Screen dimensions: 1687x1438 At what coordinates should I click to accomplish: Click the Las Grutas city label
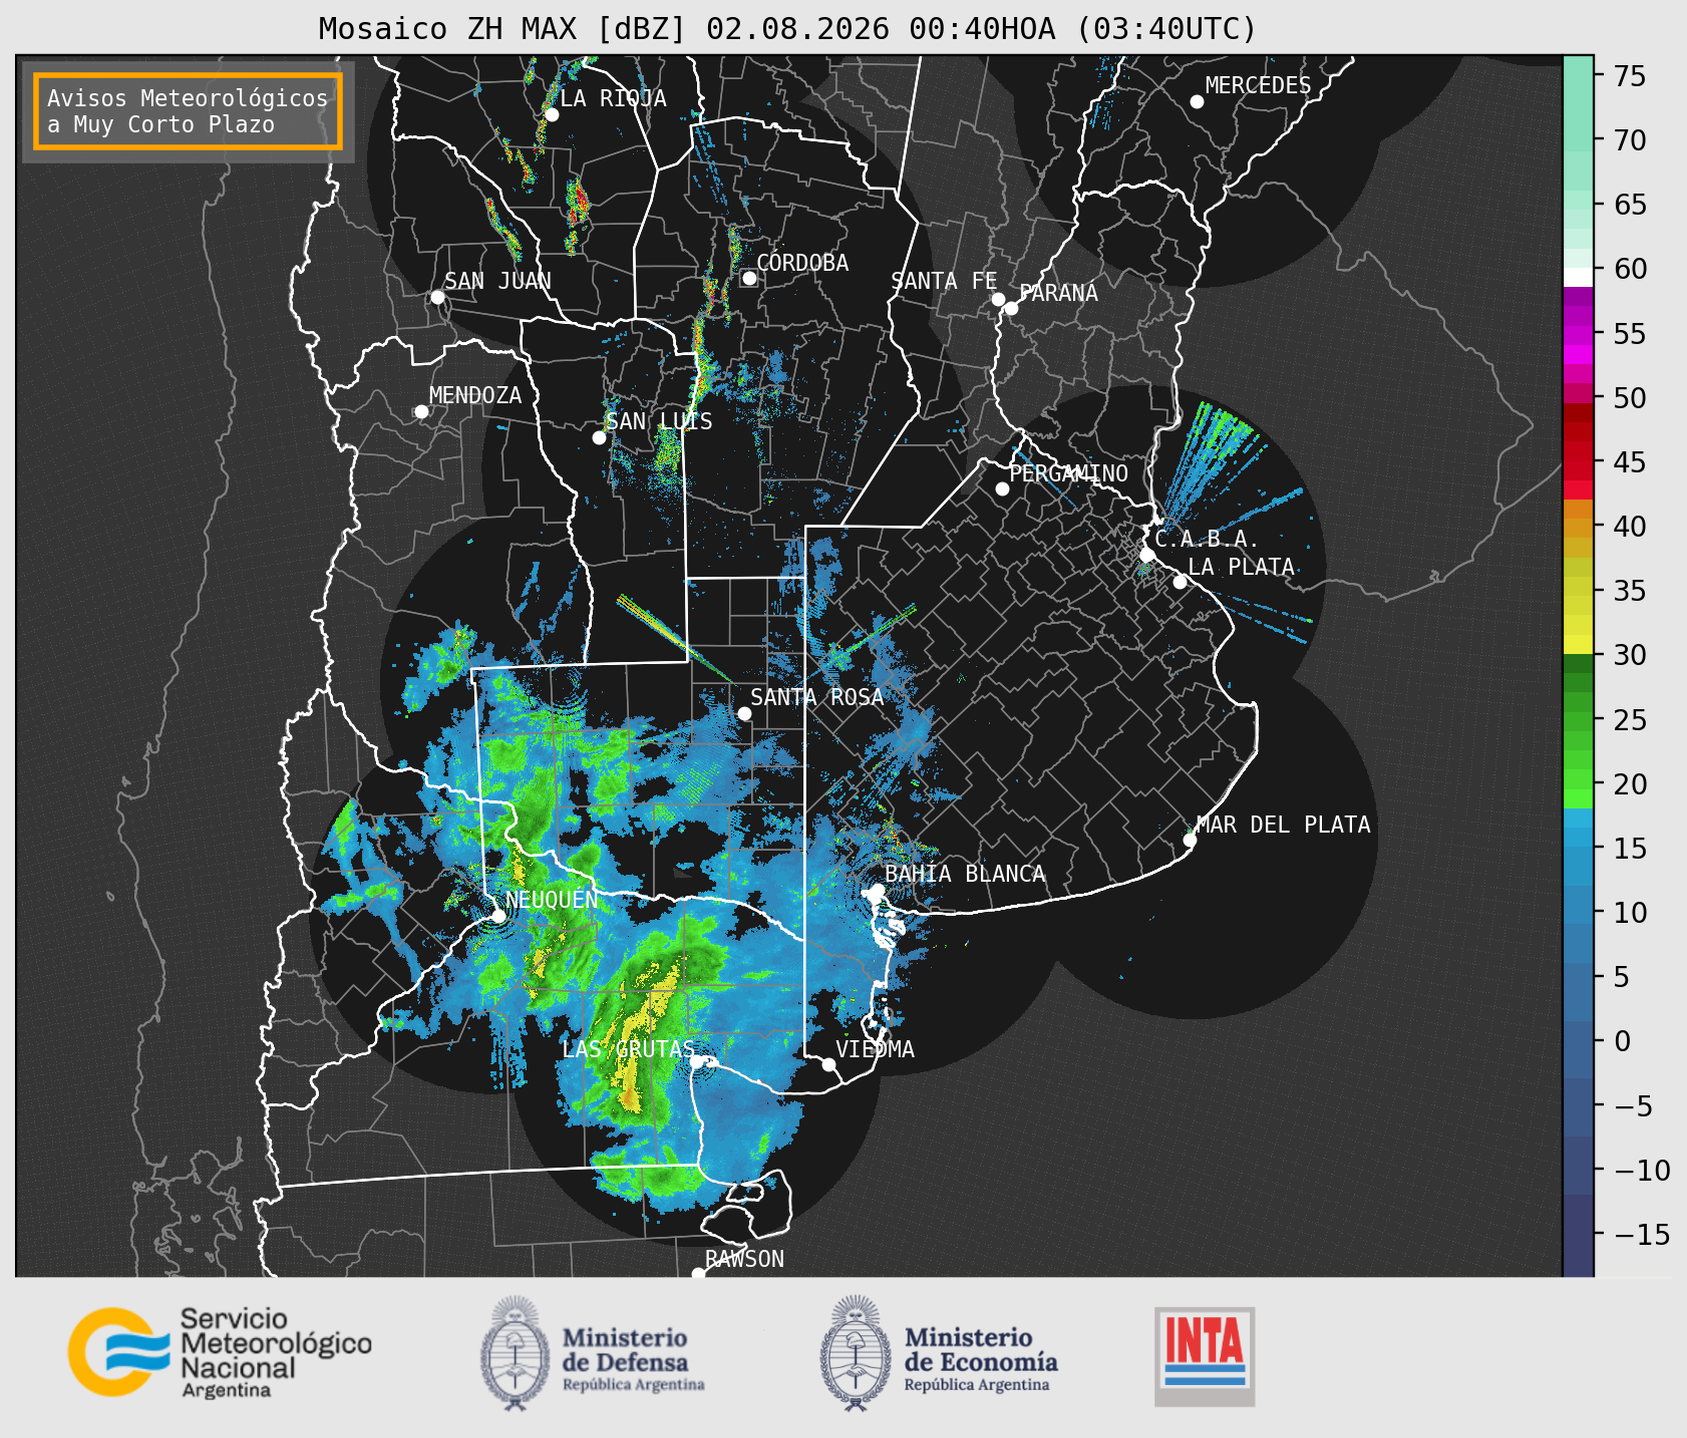627,1049
